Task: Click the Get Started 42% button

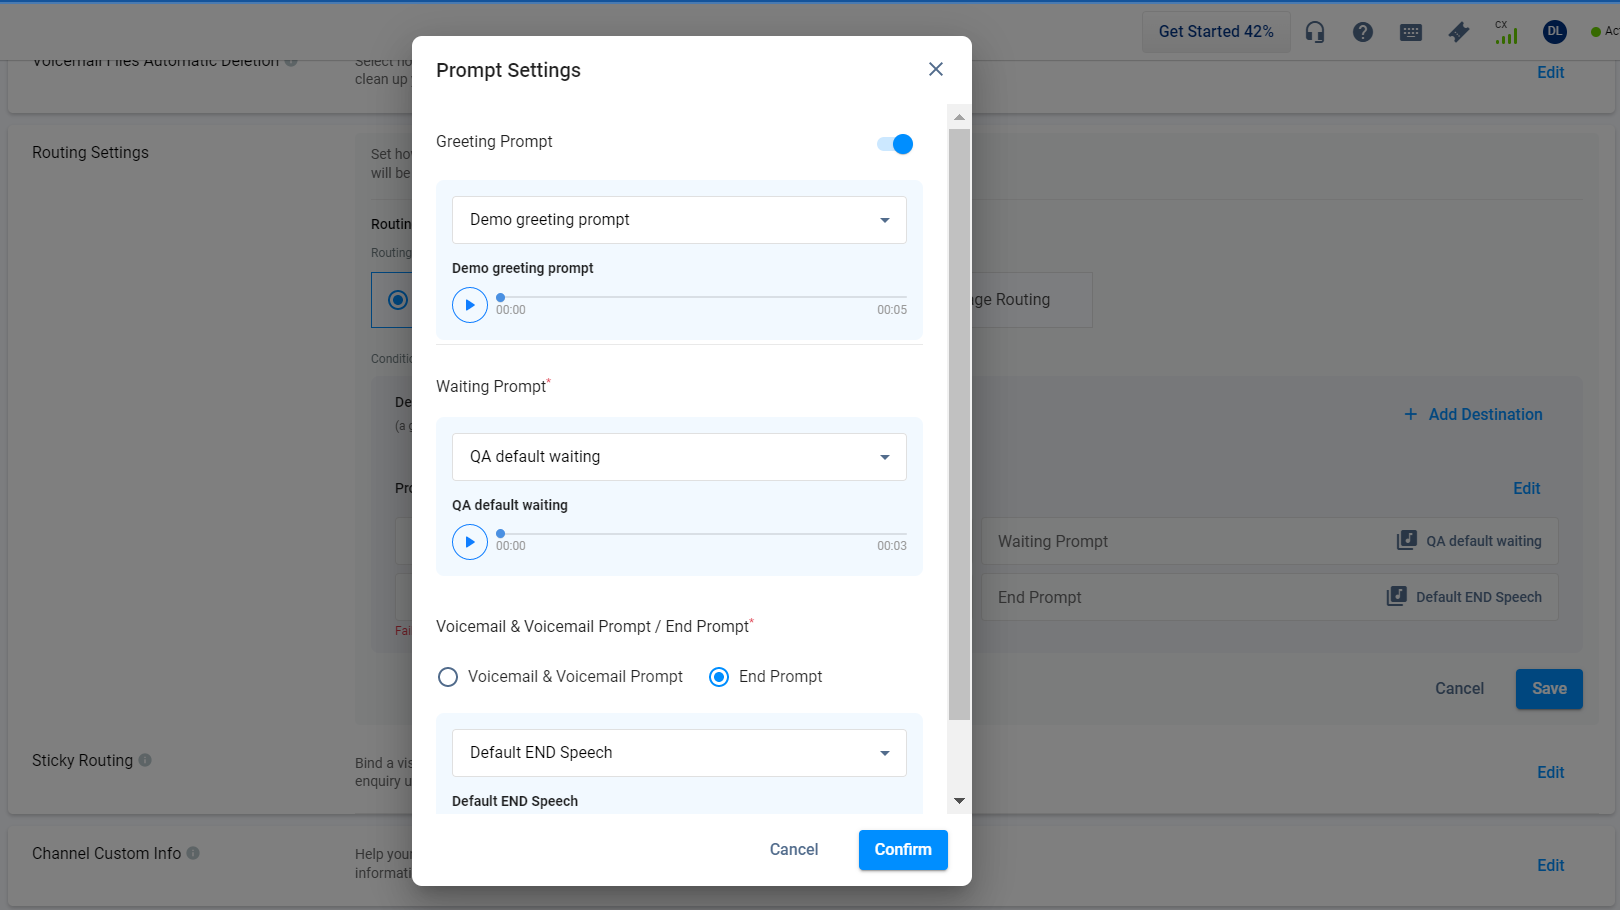Action: (x=1216, y=32)
